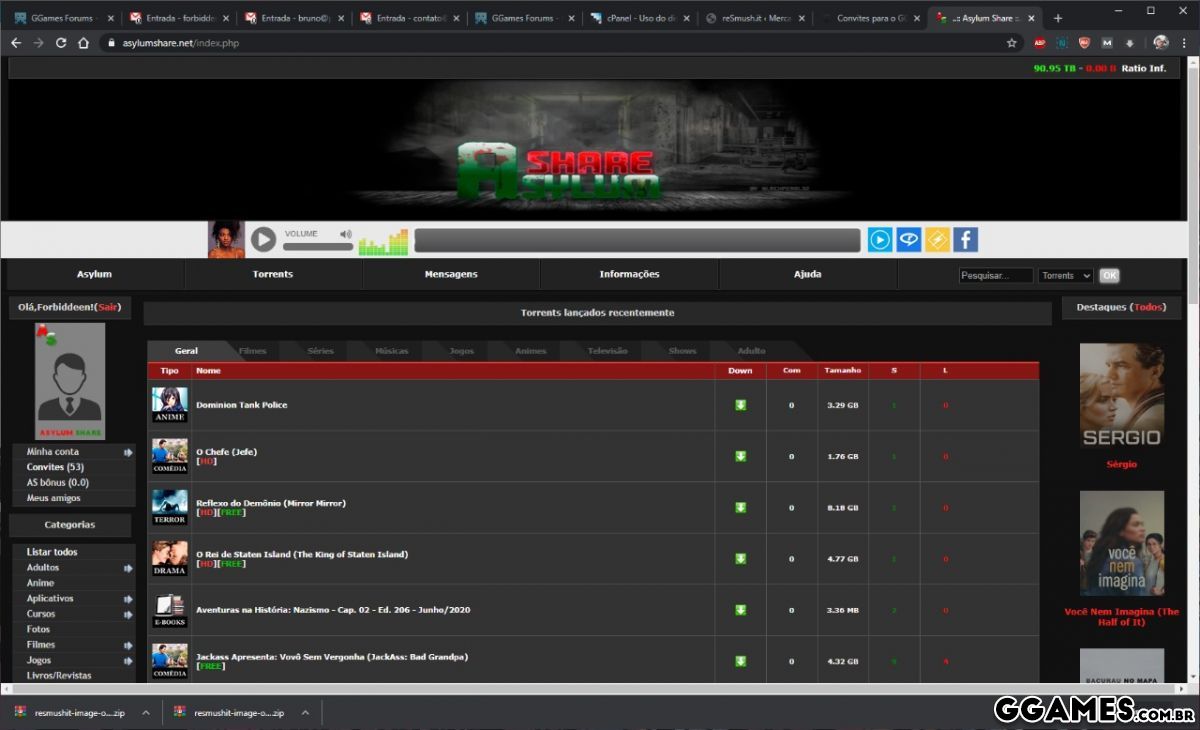Click green download arrow for O Chefe (Jefe)
Image resolution: width=1200 pixels, height=730 pixels.
click(x=740, y=456)
